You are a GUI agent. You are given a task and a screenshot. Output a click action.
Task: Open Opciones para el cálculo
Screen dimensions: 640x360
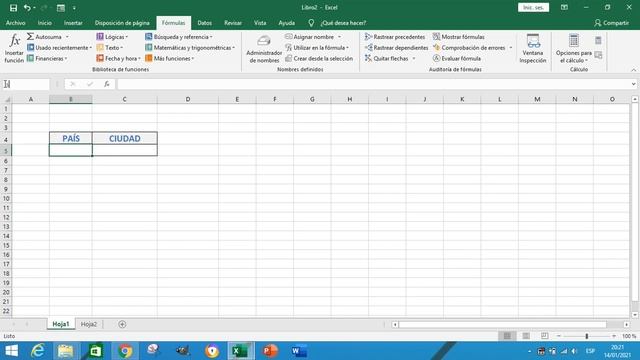[573, 49]
